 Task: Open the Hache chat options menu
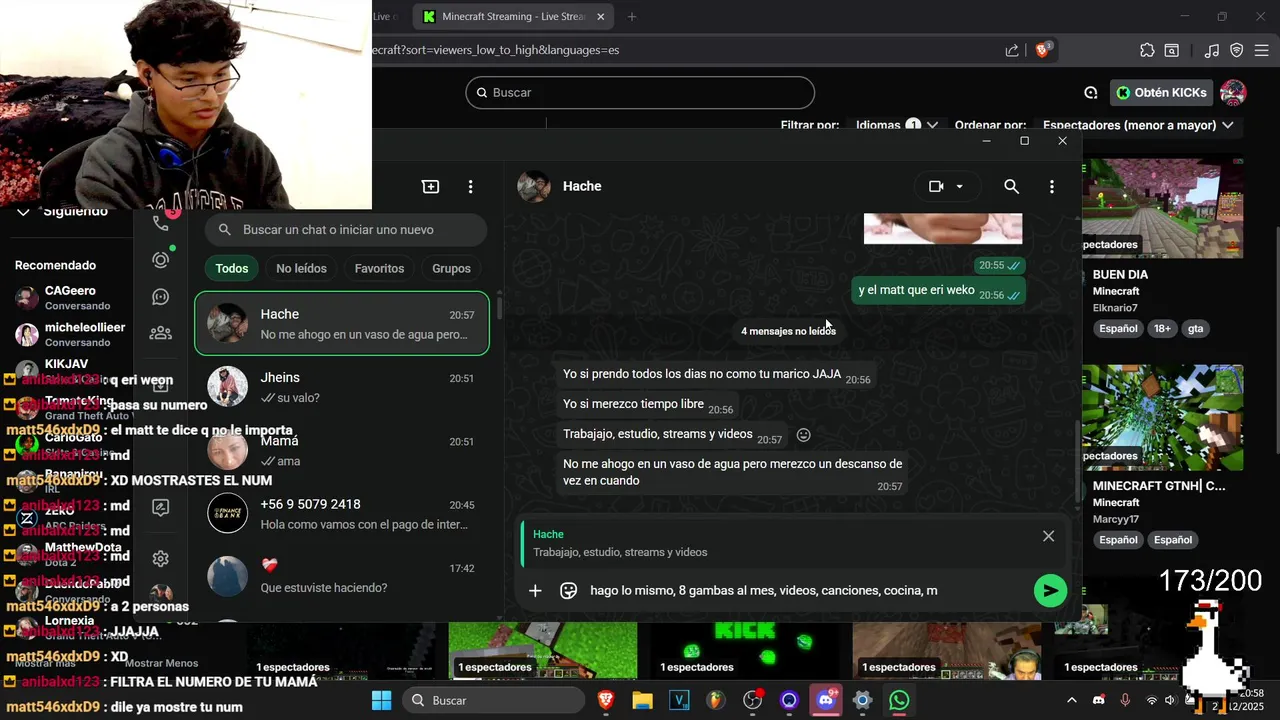[1051, 186]
